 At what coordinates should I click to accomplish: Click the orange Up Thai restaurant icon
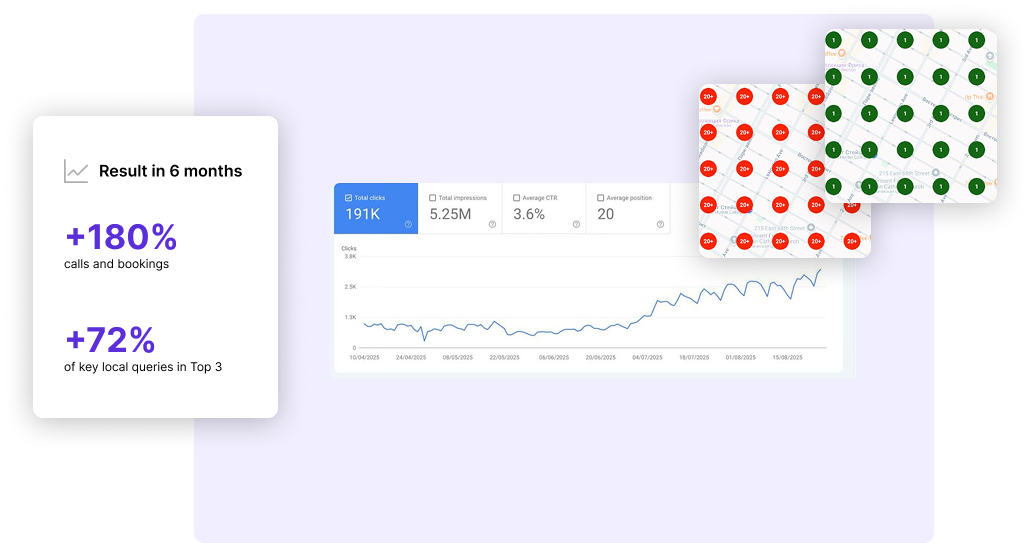(x=989, y=96)
